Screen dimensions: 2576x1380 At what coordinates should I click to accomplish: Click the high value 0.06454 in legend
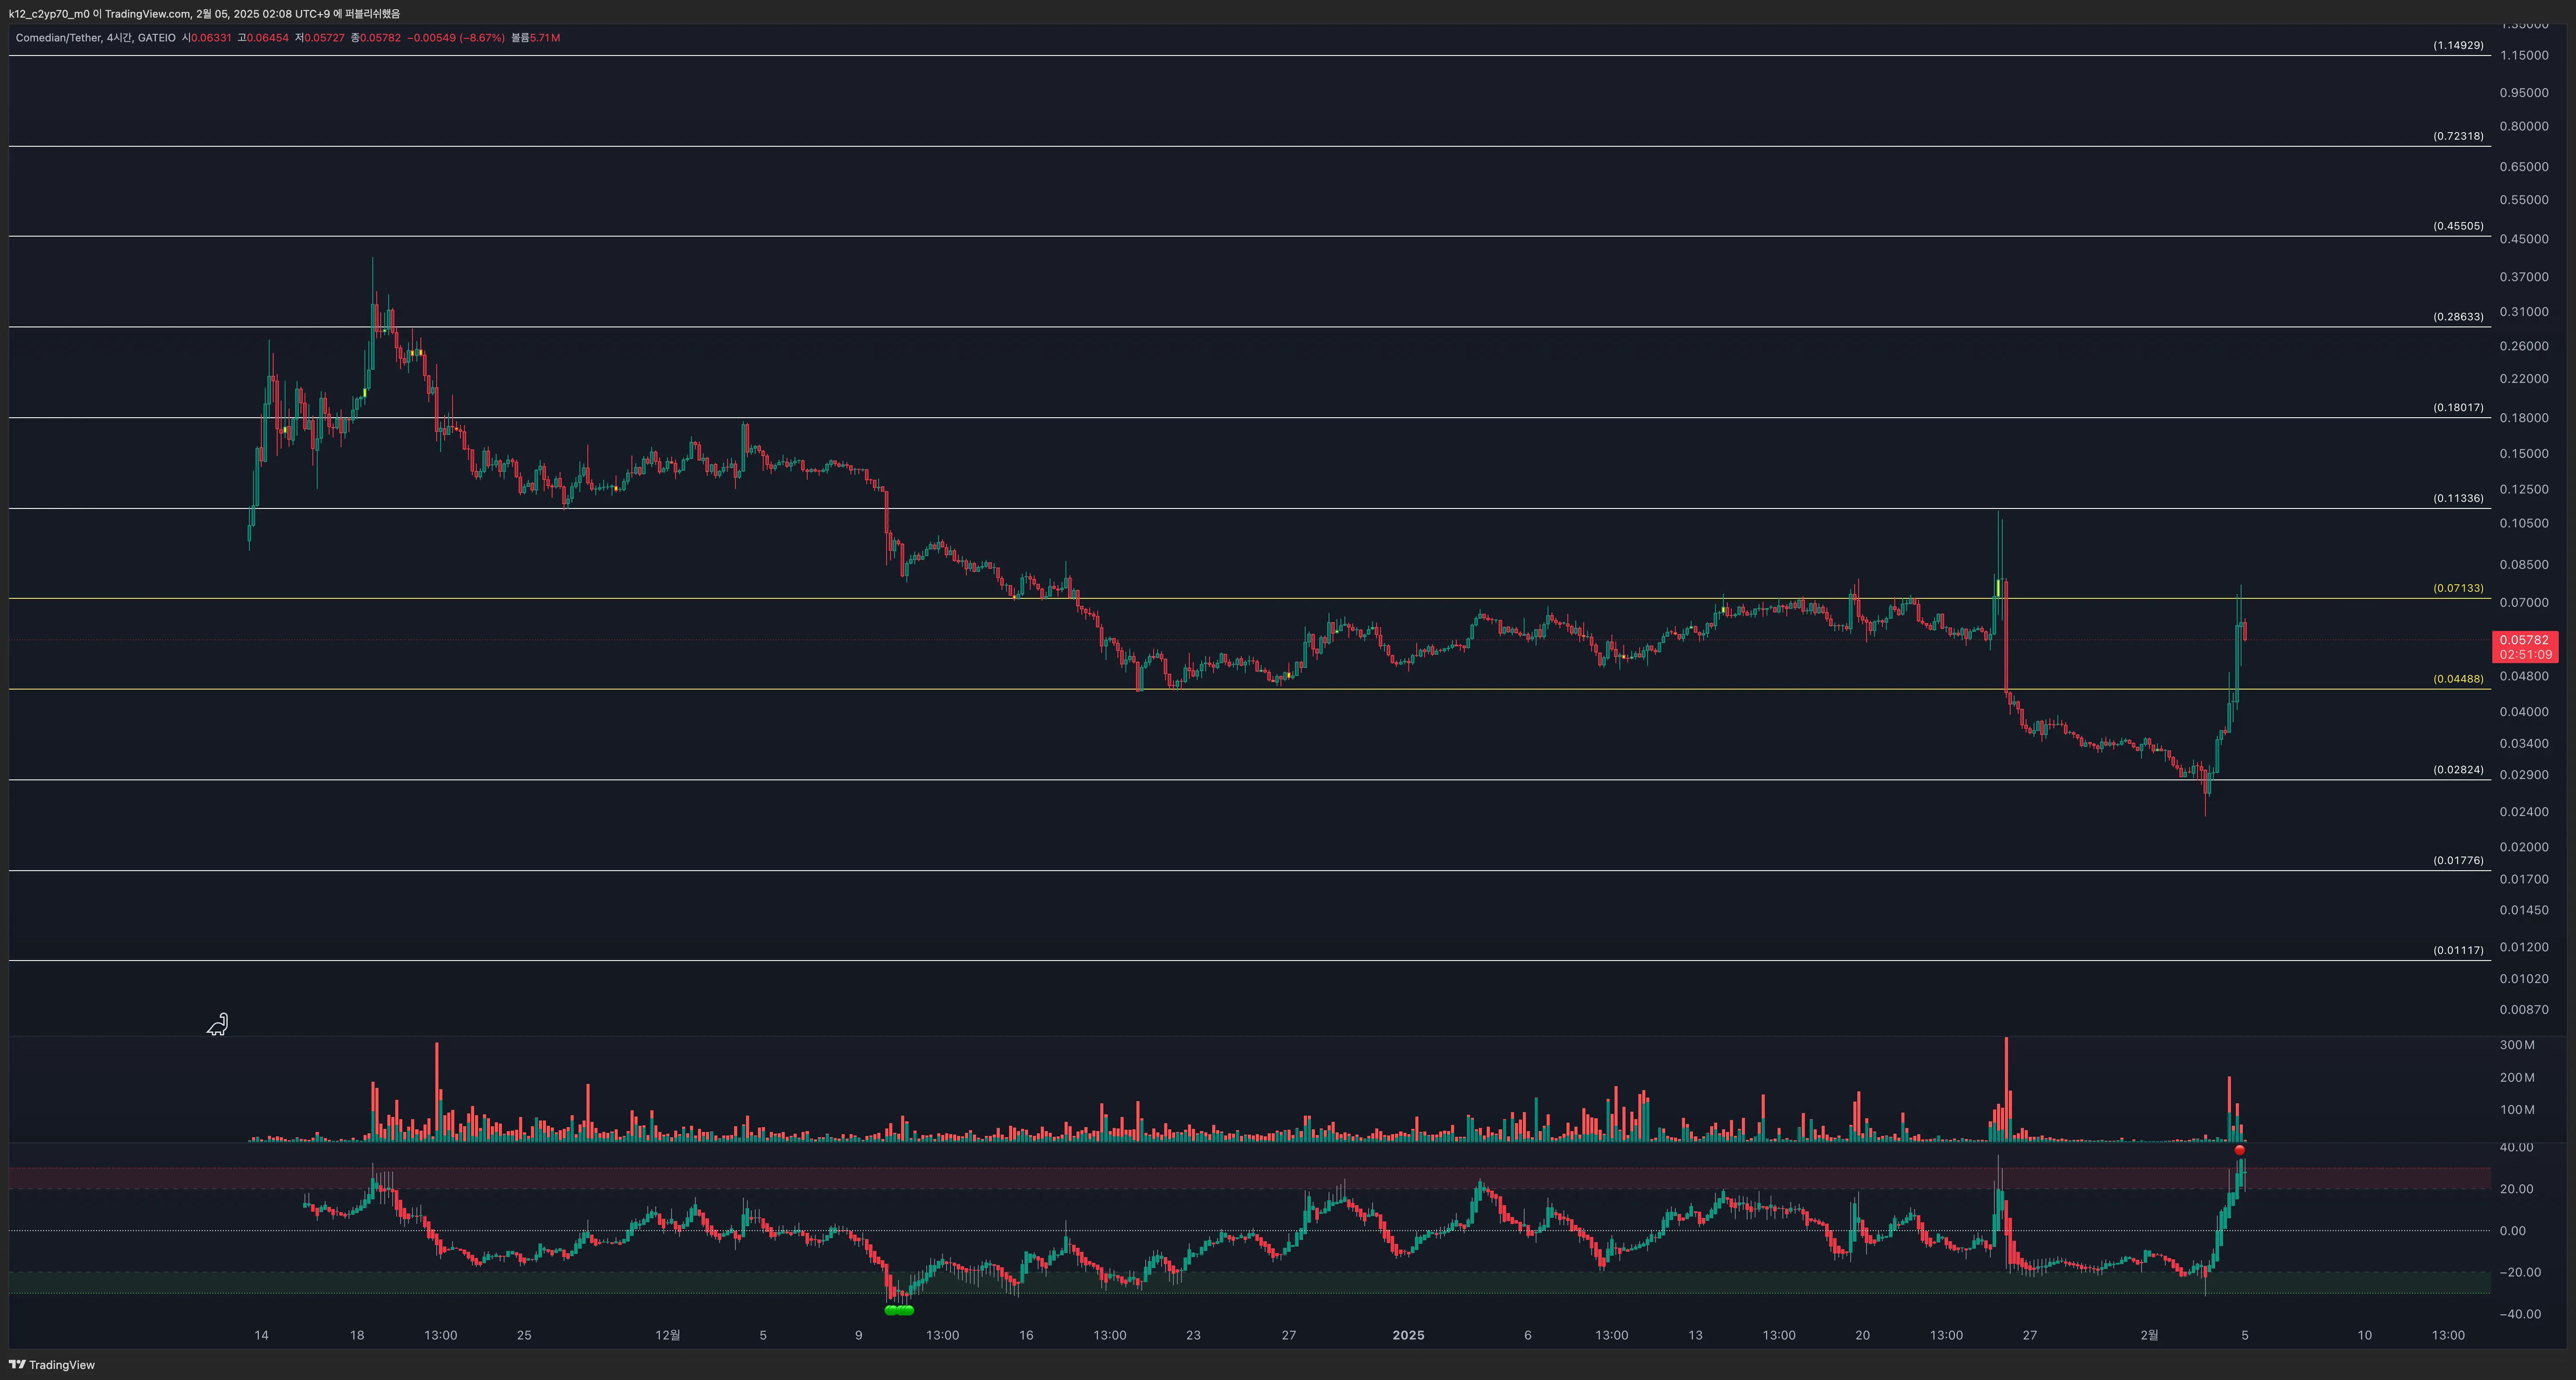(268, 38)
